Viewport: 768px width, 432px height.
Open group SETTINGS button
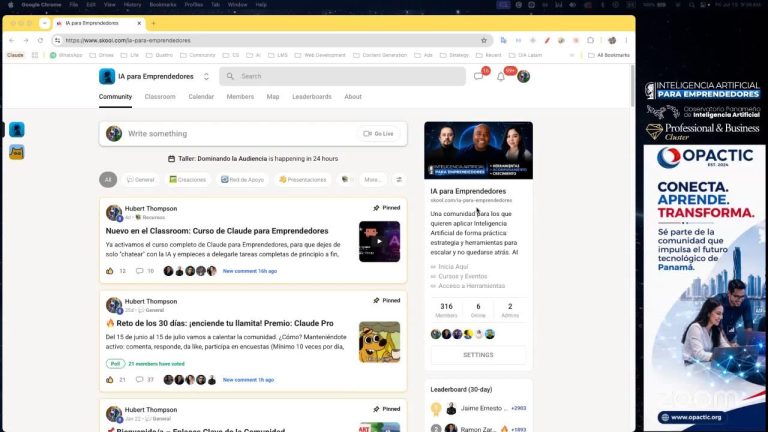click(479, 355)
